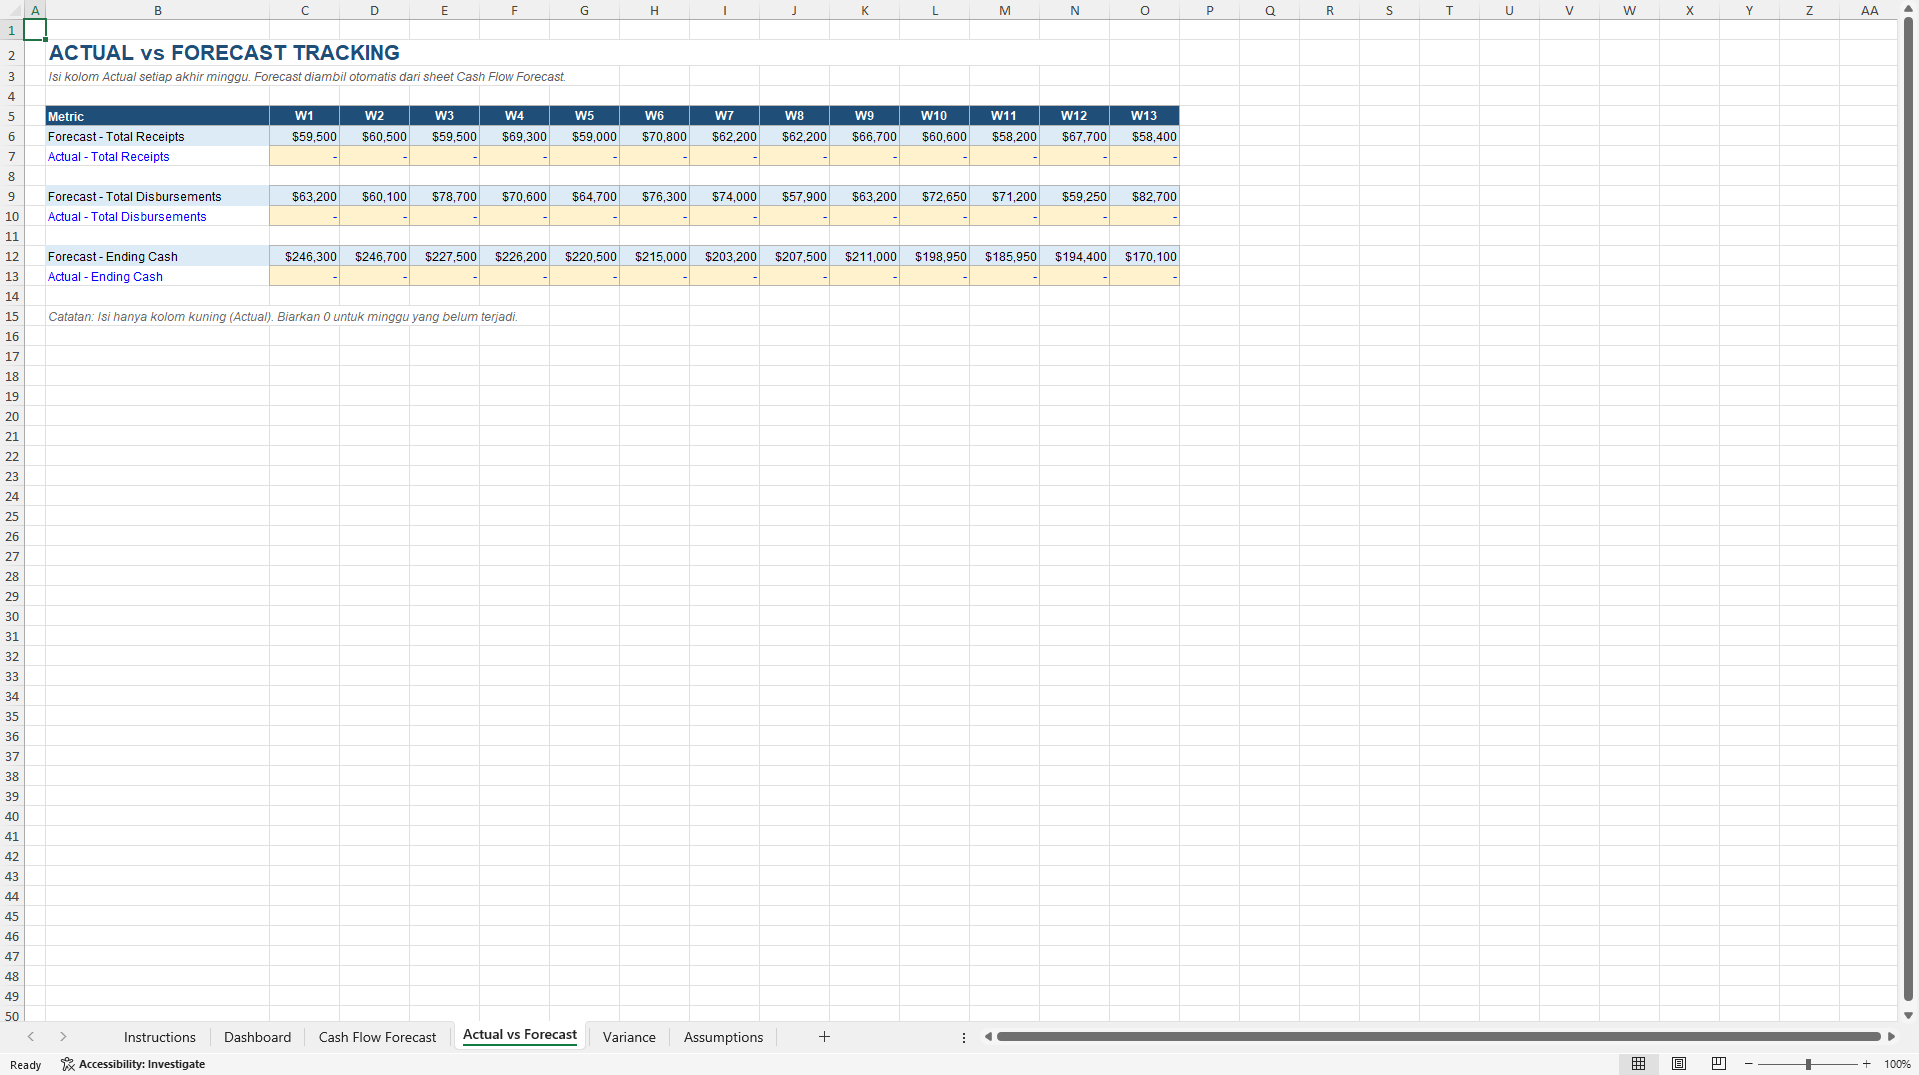Open the Assumptions sheet tab
1919x1075 pixels.
[x=723, y=1037]
